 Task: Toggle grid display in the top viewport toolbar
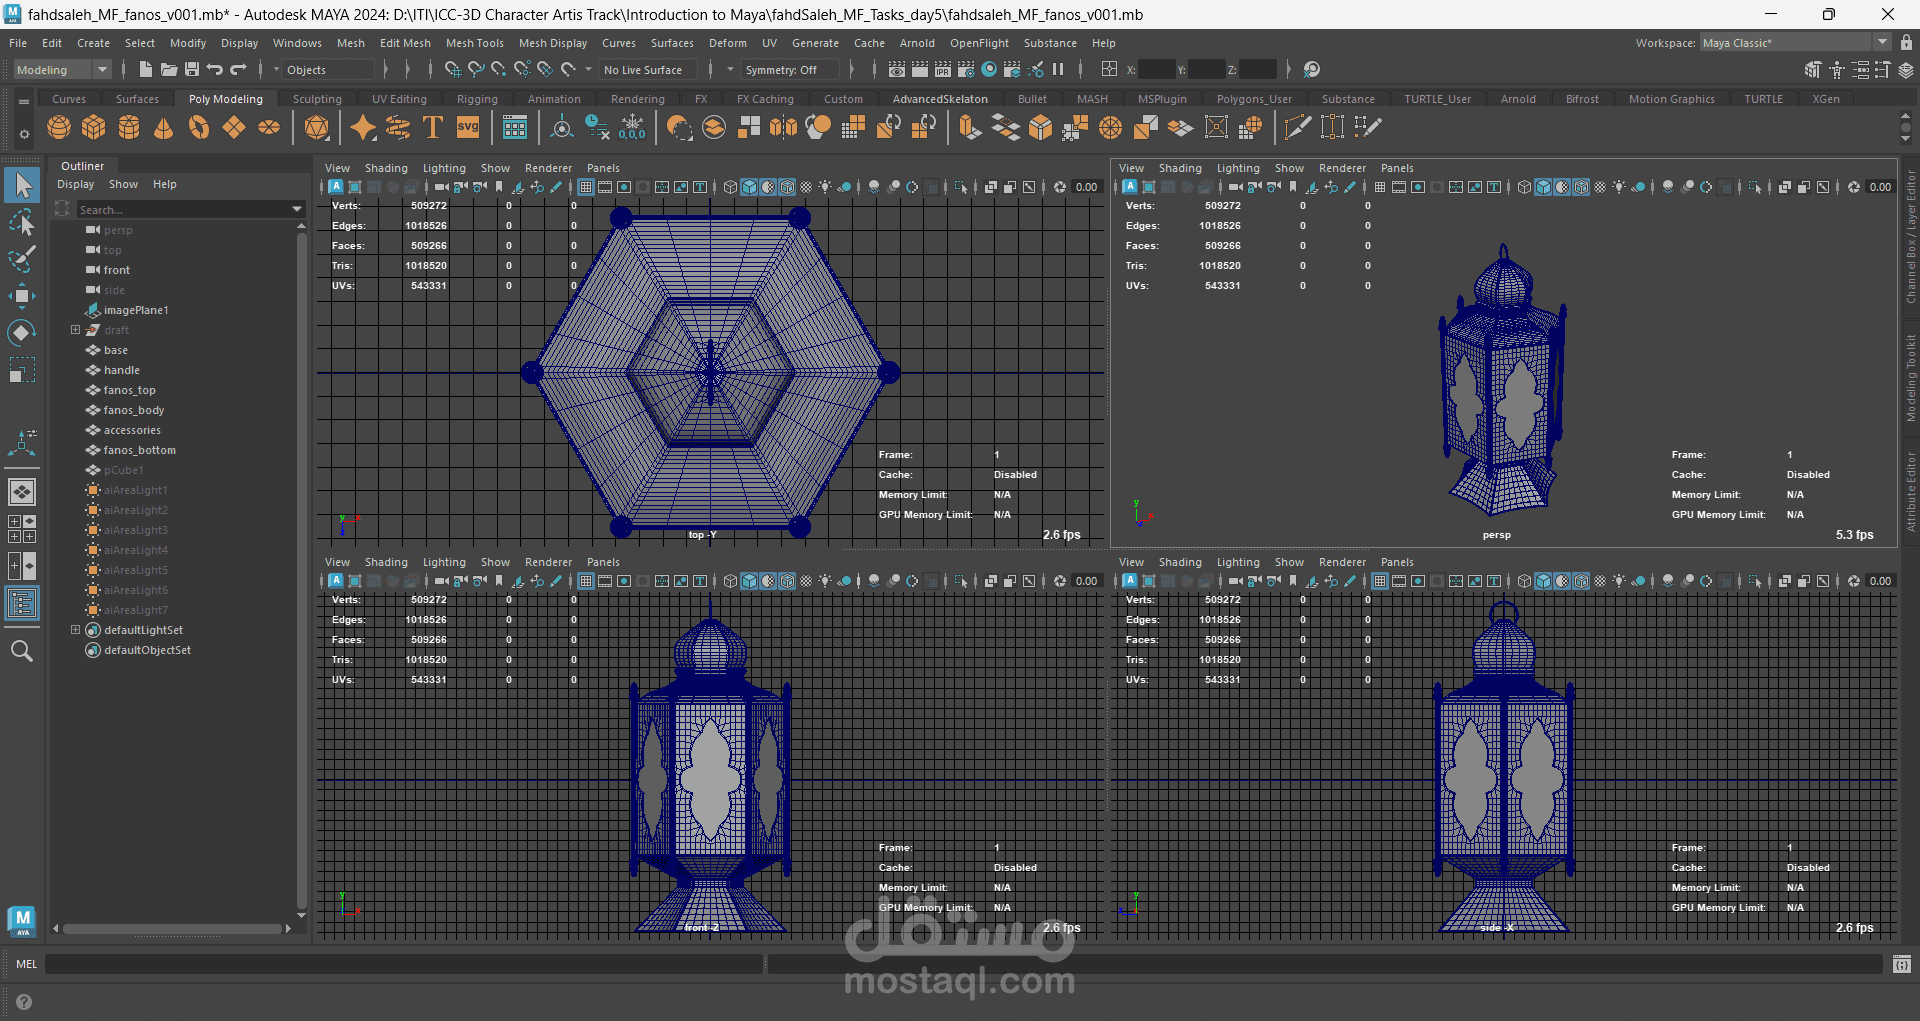pyautogui.click(x=586, y=187)
